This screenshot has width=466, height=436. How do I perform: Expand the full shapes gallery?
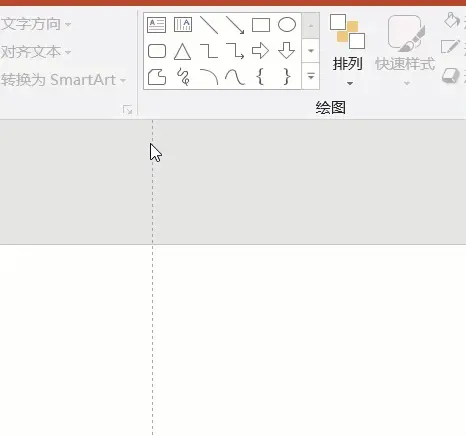point(311,76)
